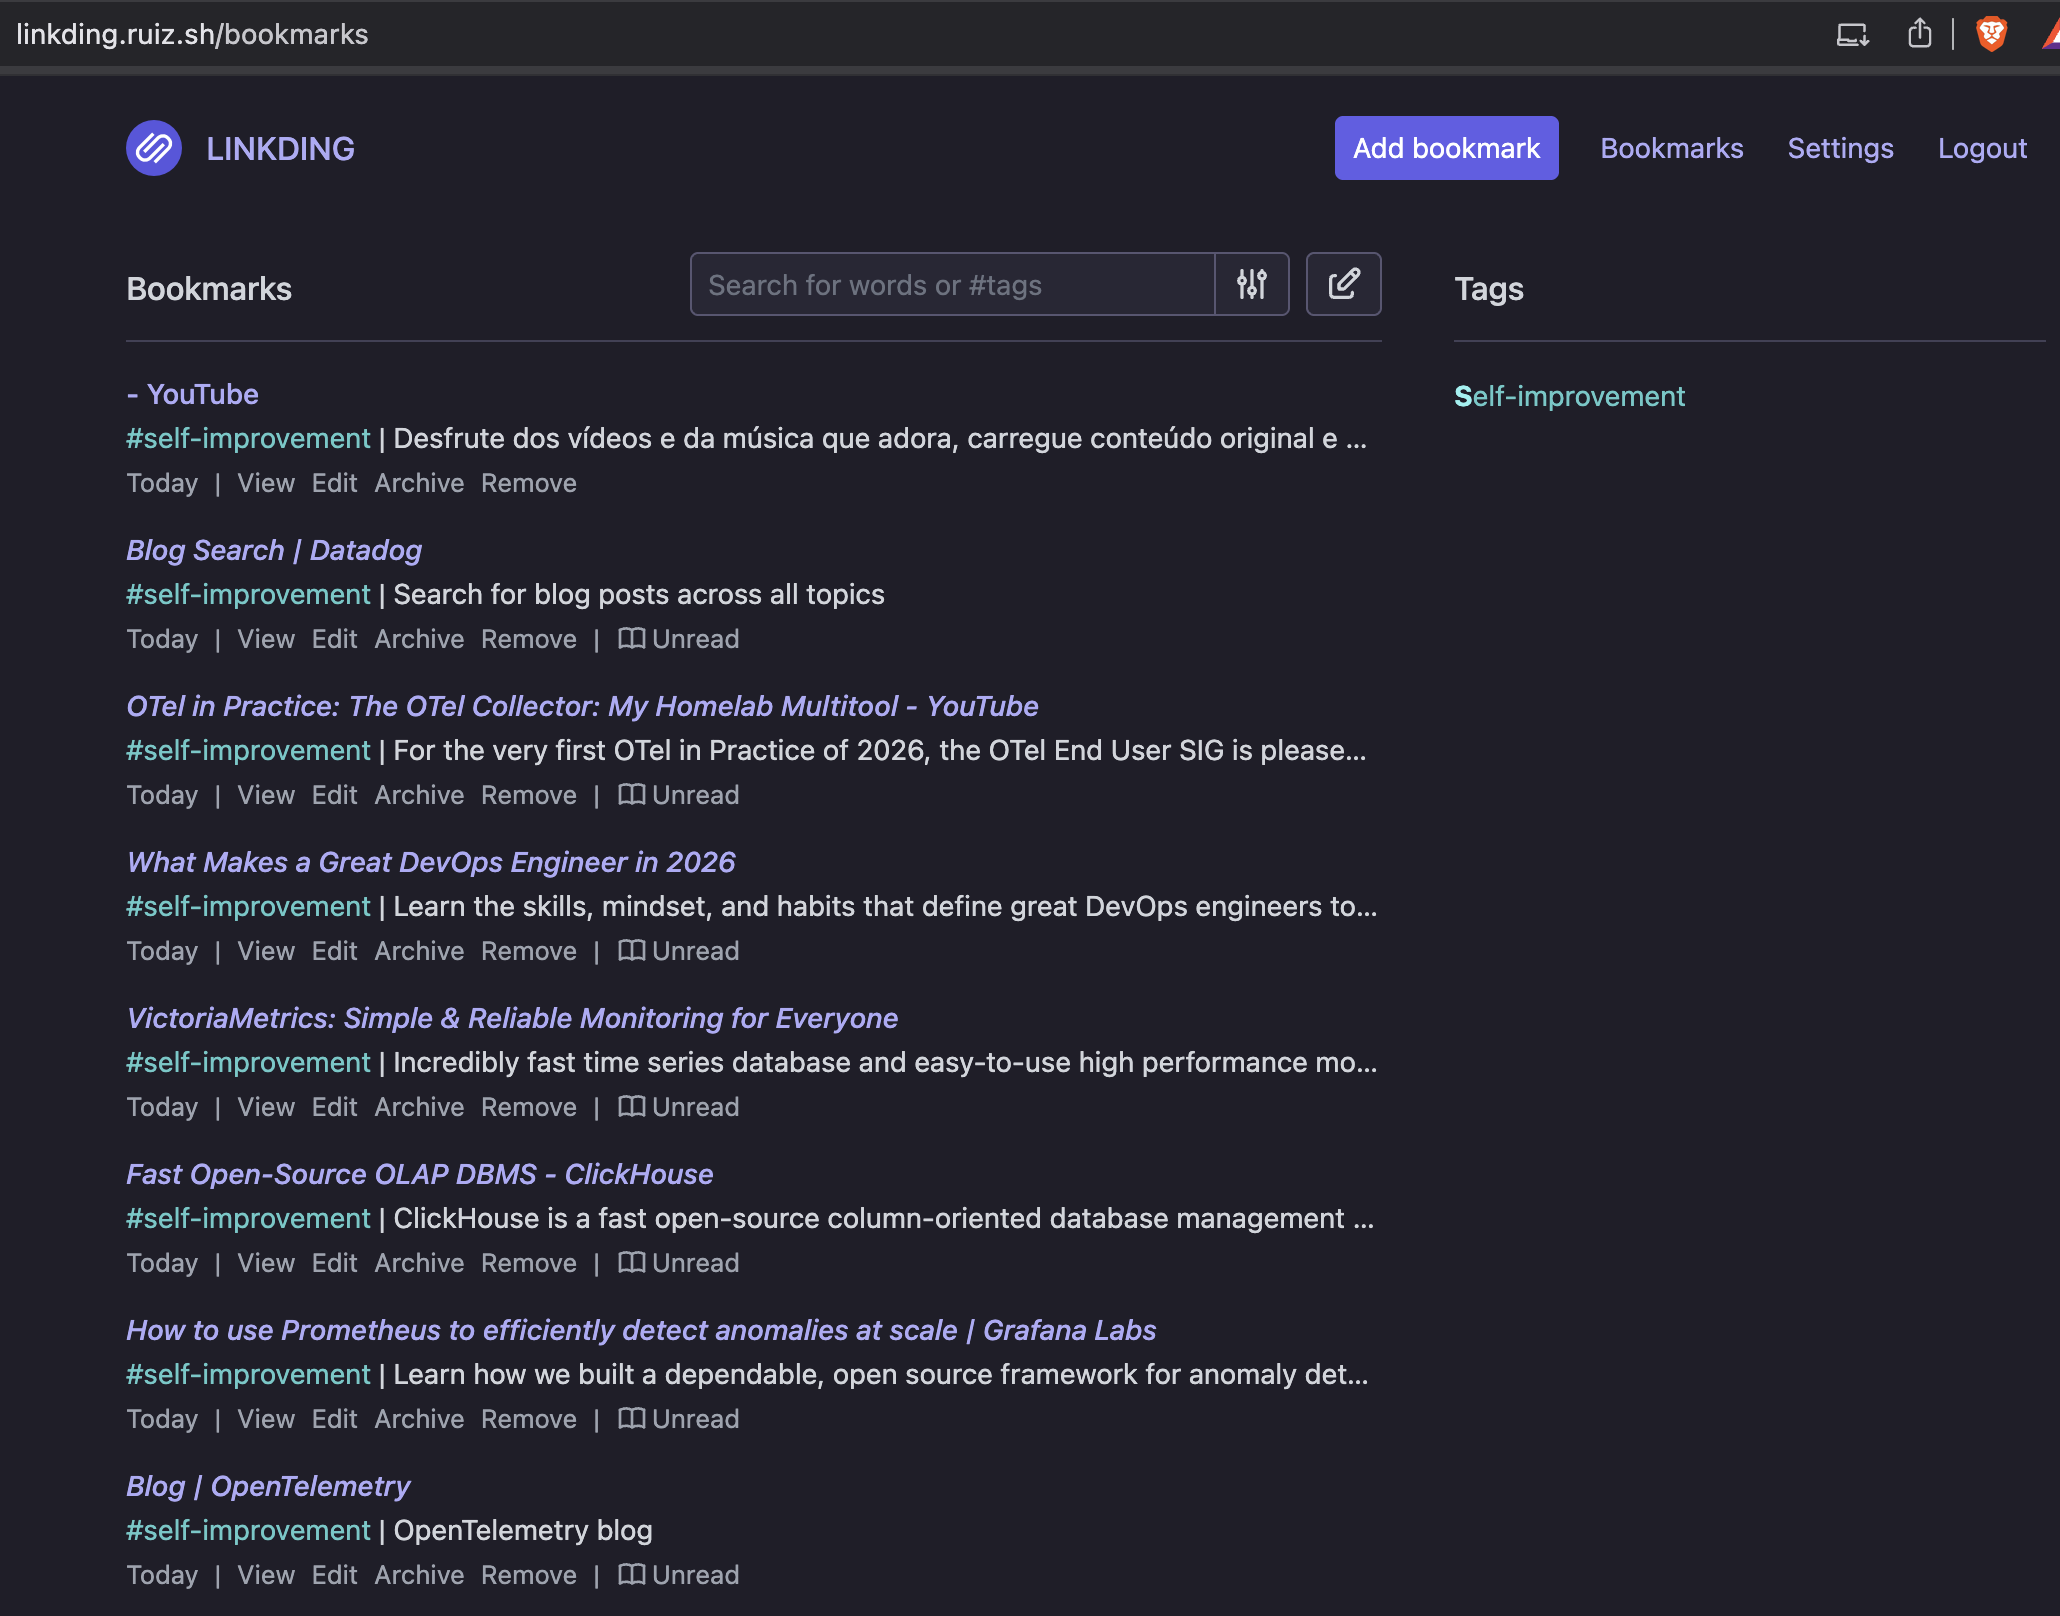Toggle Unread on DevOps Engineer bookmark
Screen dimensions: 2060x1616
(679, 951)
